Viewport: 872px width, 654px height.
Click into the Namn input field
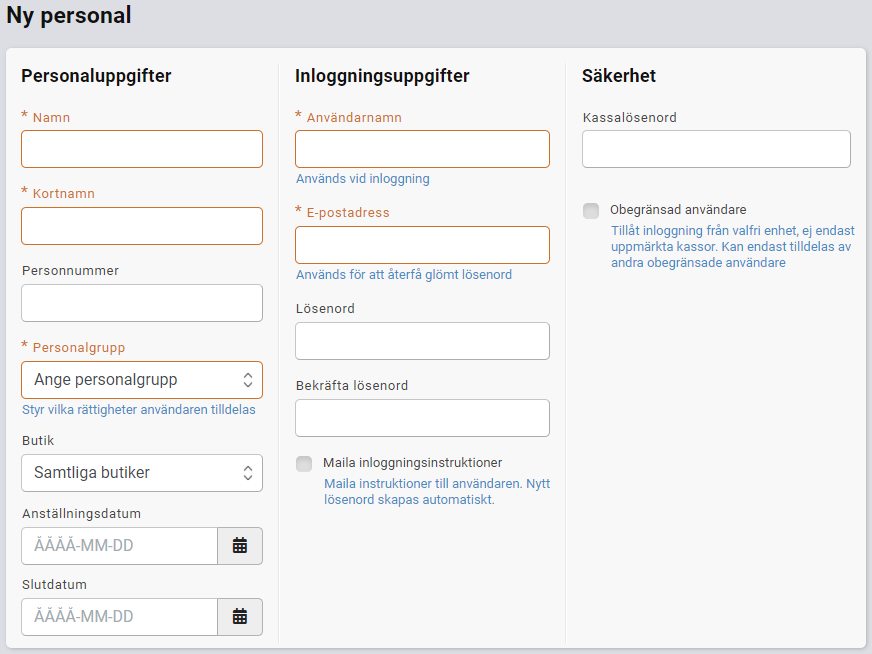click(x=142, y=149)
